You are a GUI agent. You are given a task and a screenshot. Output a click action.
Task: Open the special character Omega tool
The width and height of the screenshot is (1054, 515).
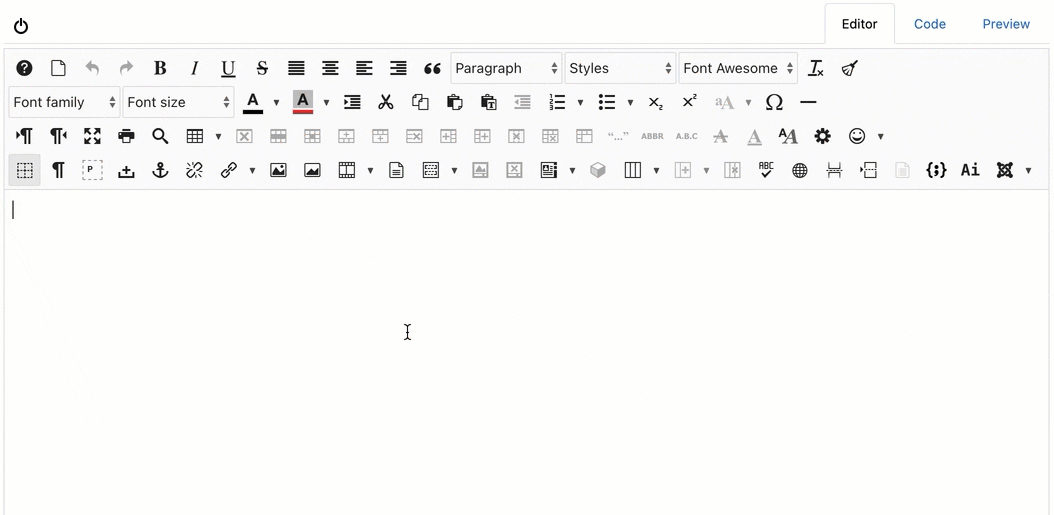click(x=774, y=102)
